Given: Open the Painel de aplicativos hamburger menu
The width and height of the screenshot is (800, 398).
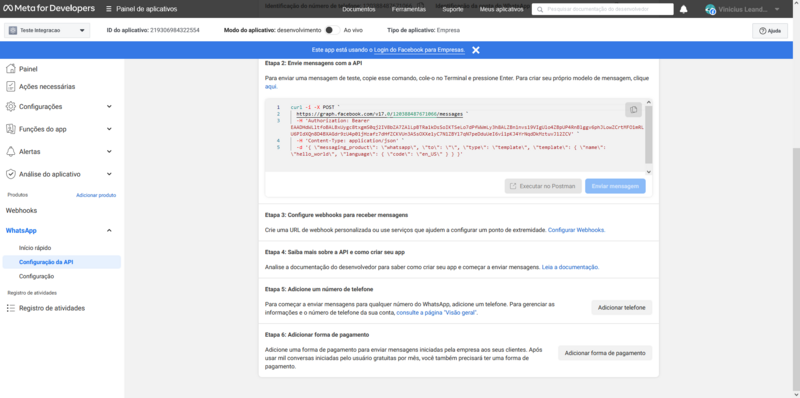Looking at the screenshot, I should pyautogui.click(x=109, y=9).
